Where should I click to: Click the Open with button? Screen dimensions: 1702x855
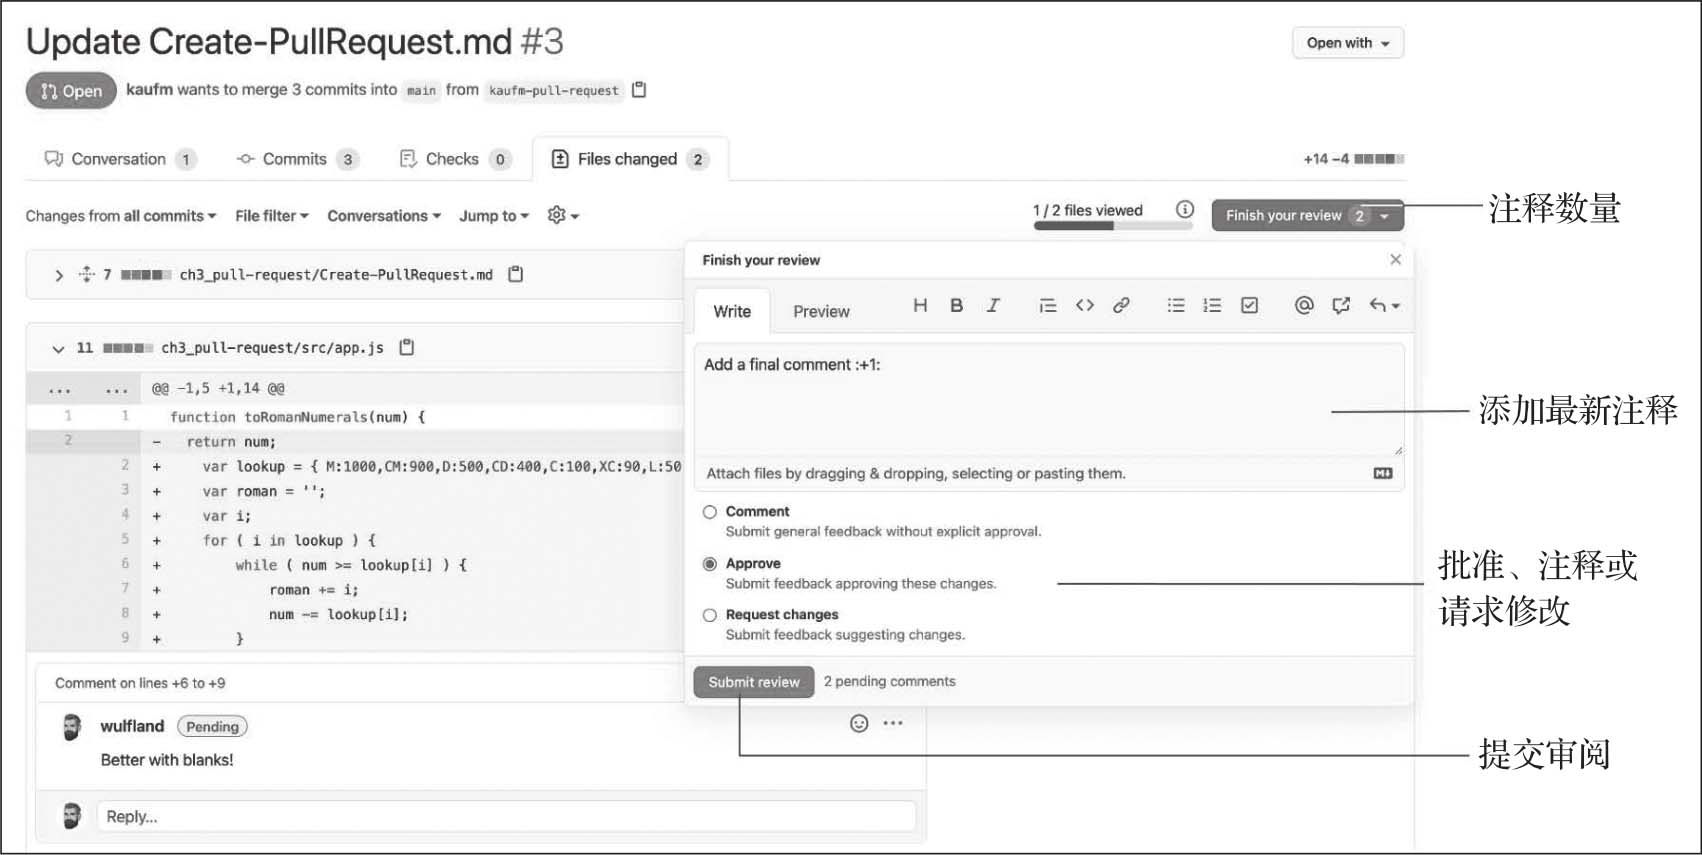(x=1347, y=43)
